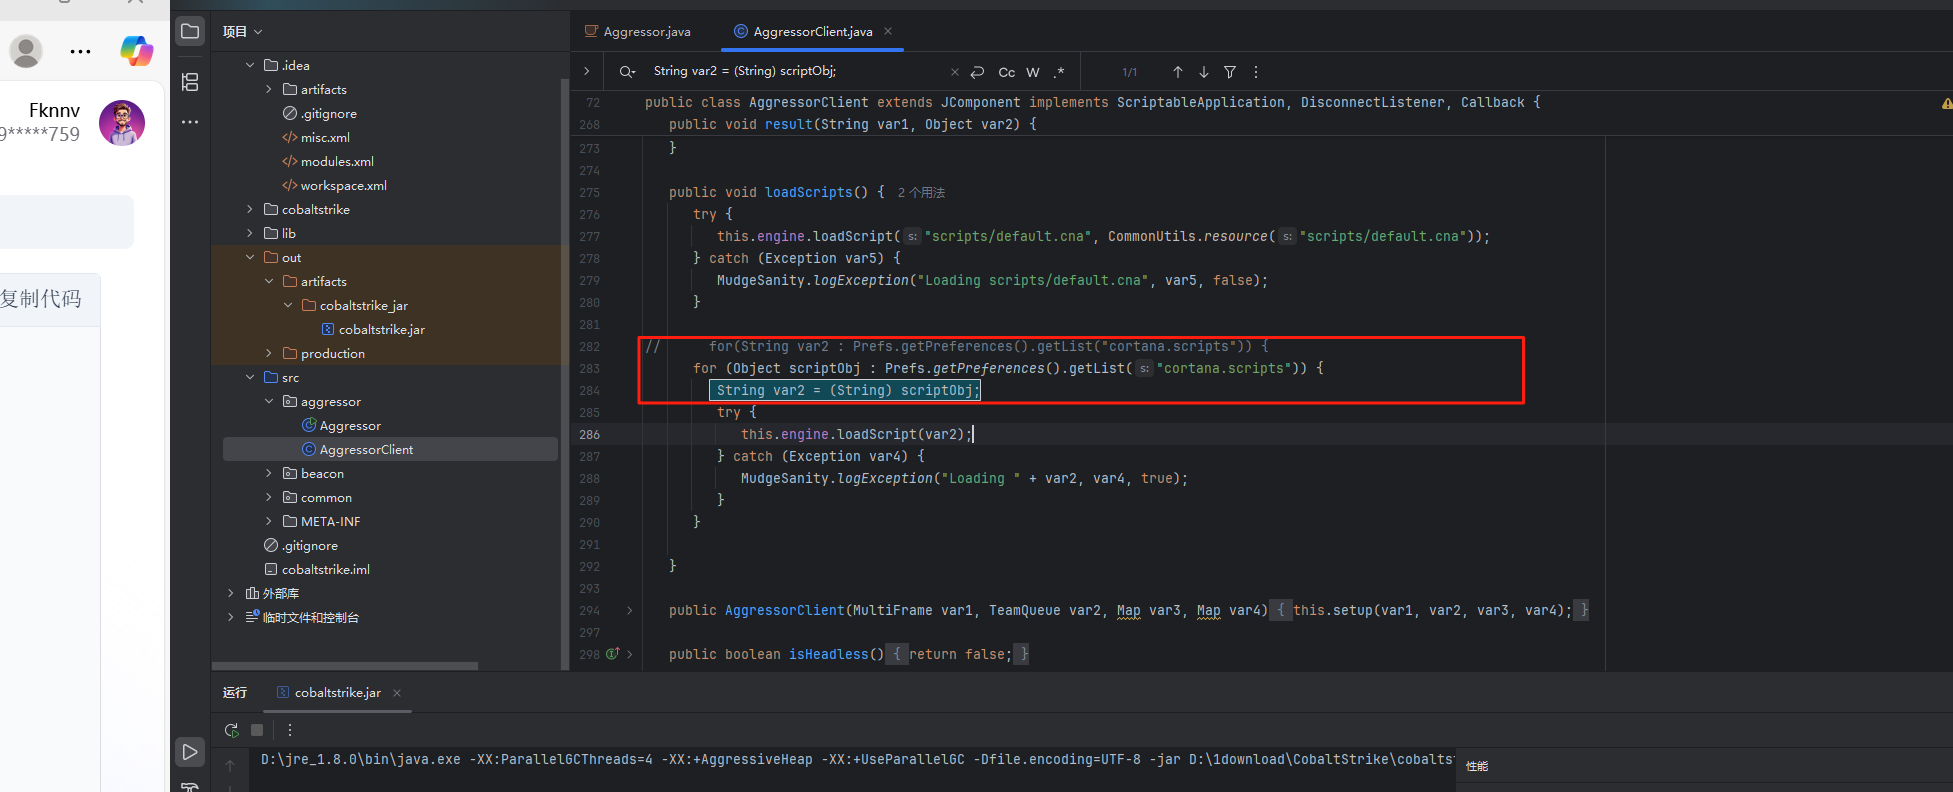Expand the production folder
Viewport: 1953px width, 792px height.
[269, 353]
